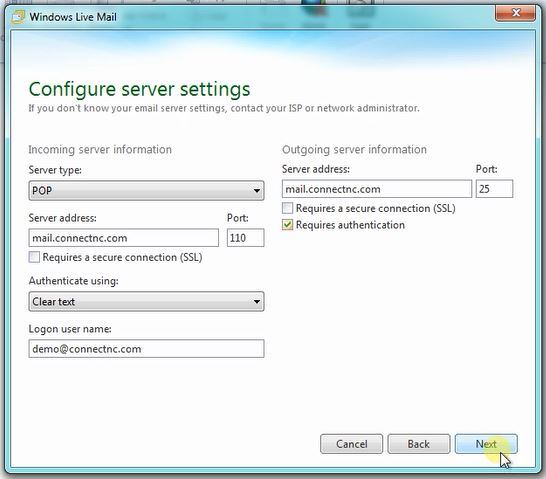This screenshot has width=546, height=479.
Task: Click the Outgoing server information label
Action: tap(354, 150)
